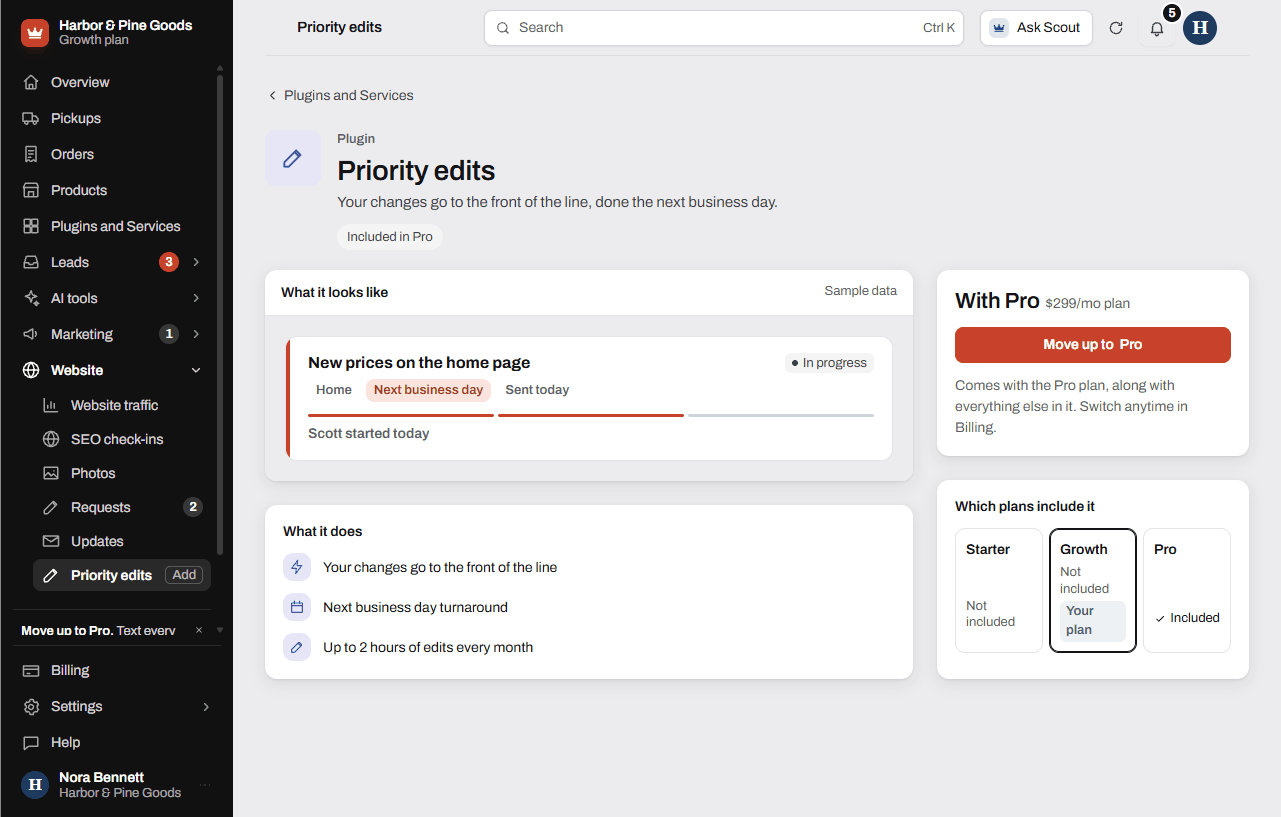Expand the Settings submenu chevron

[x=206, y=706]
